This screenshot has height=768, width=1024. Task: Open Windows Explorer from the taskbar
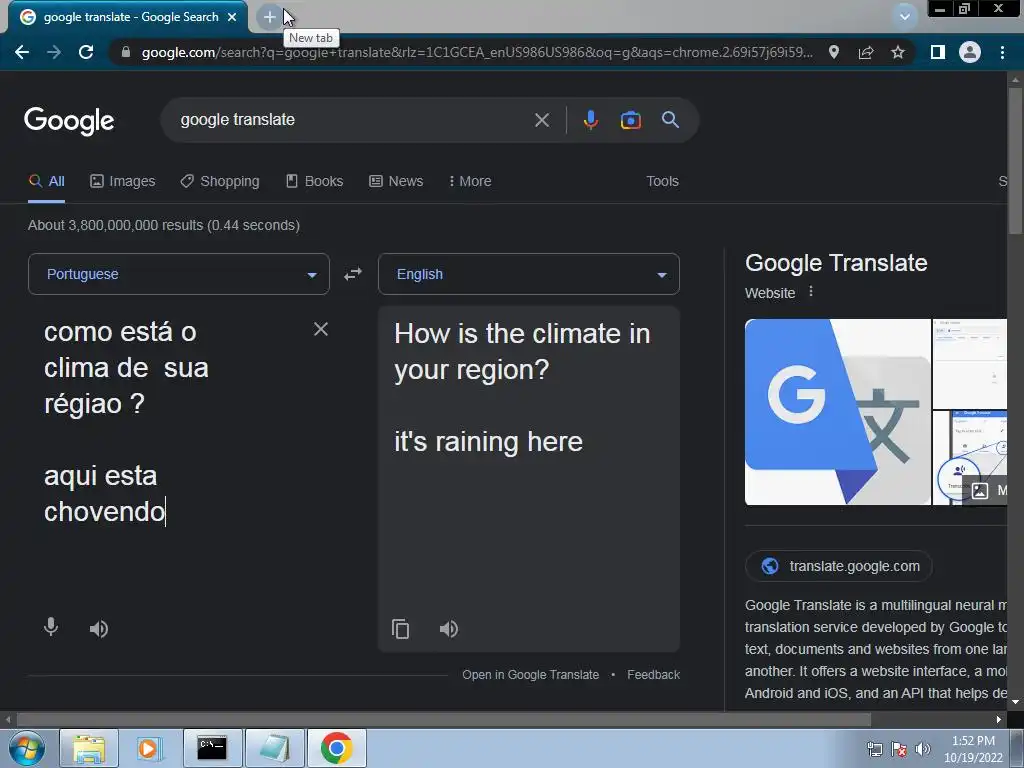click(89, 748)
